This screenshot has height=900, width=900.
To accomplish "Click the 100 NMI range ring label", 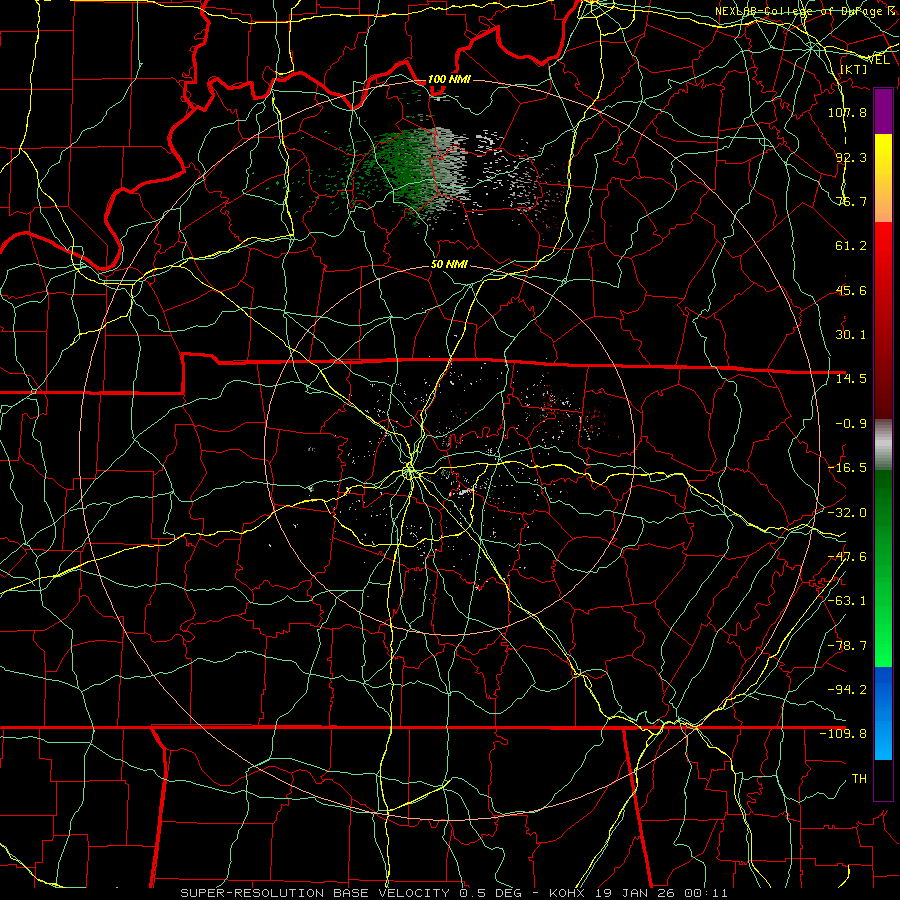I will 449,79.
